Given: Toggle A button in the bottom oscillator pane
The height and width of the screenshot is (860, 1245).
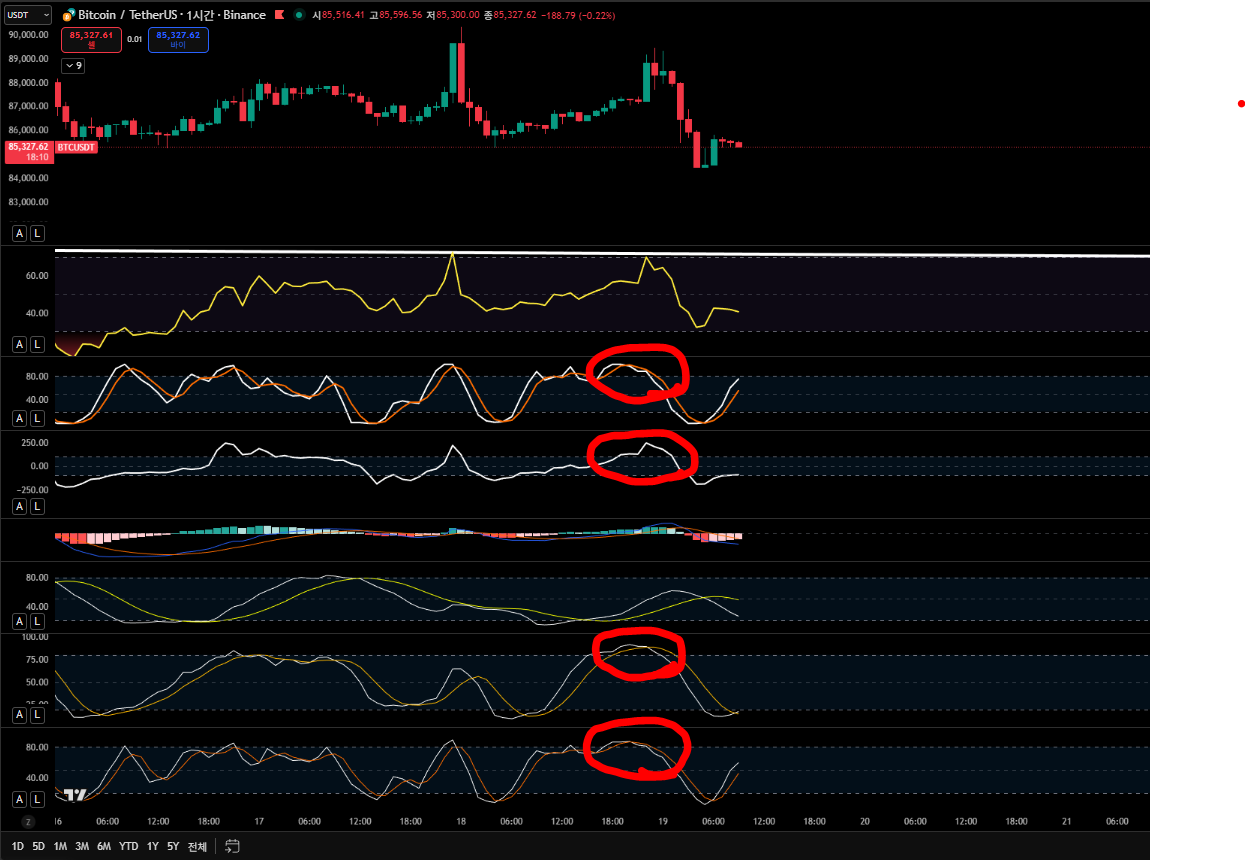Looking at the screenshot, I should [x=19, y=799].
